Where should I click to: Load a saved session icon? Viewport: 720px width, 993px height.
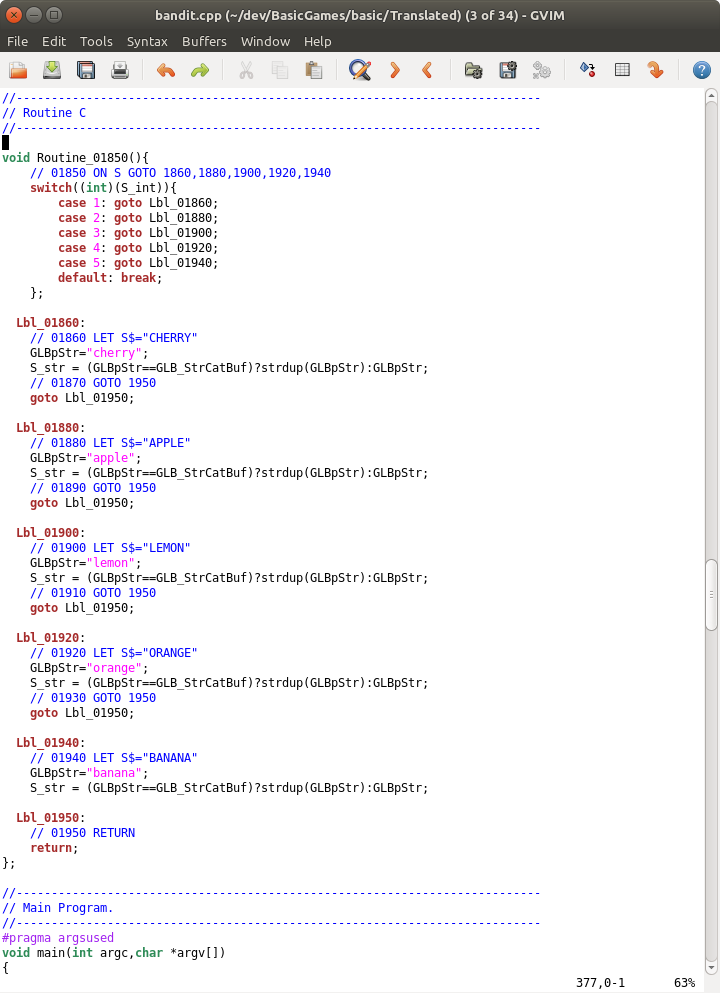click(x=474, y=70)
